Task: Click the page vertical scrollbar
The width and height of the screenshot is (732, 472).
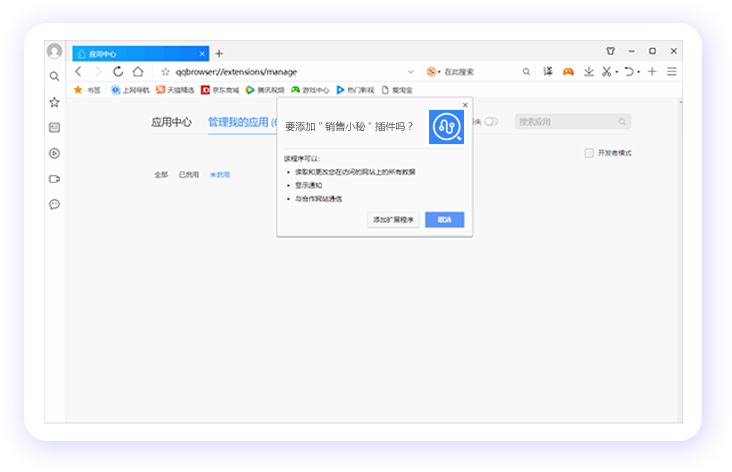Action: [680, 260]
